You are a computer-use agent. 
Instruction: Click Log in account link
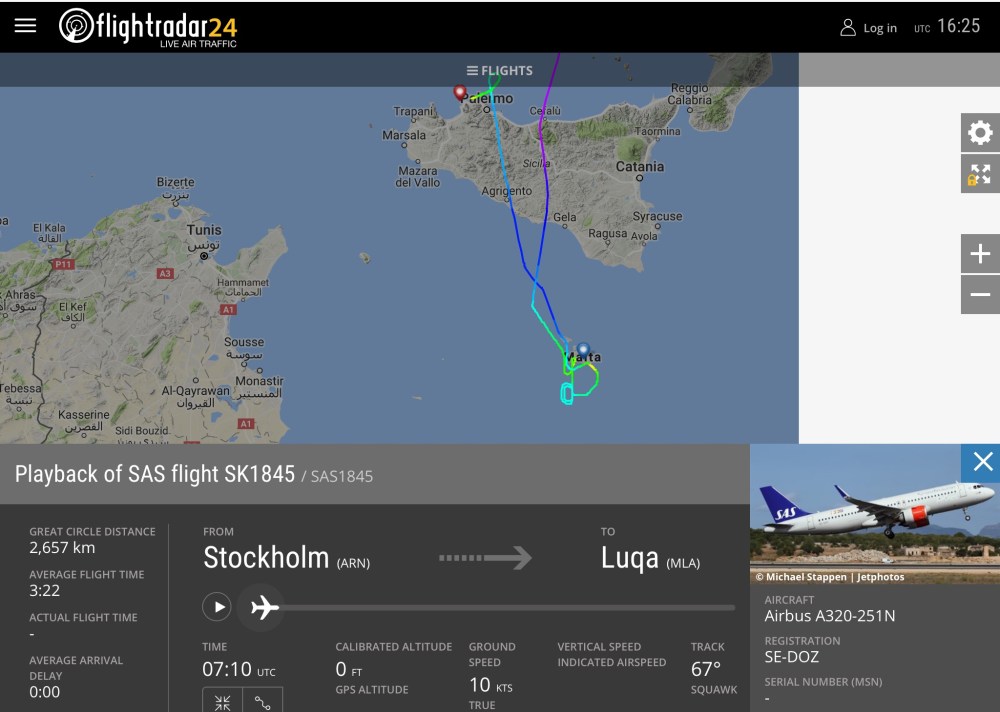point(868,28)
